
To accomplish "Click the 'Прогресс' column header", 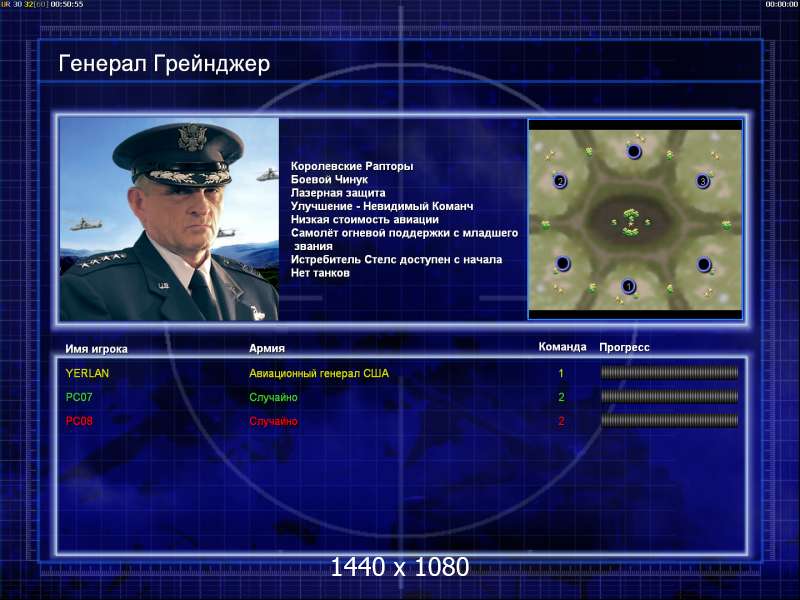I will 624,347.
